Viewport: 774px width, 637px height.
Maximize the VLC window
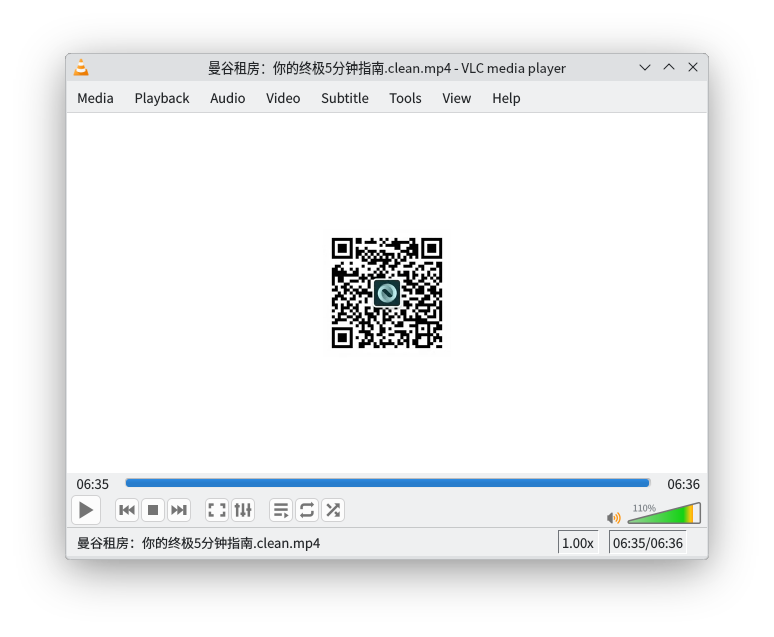[669, 67]
